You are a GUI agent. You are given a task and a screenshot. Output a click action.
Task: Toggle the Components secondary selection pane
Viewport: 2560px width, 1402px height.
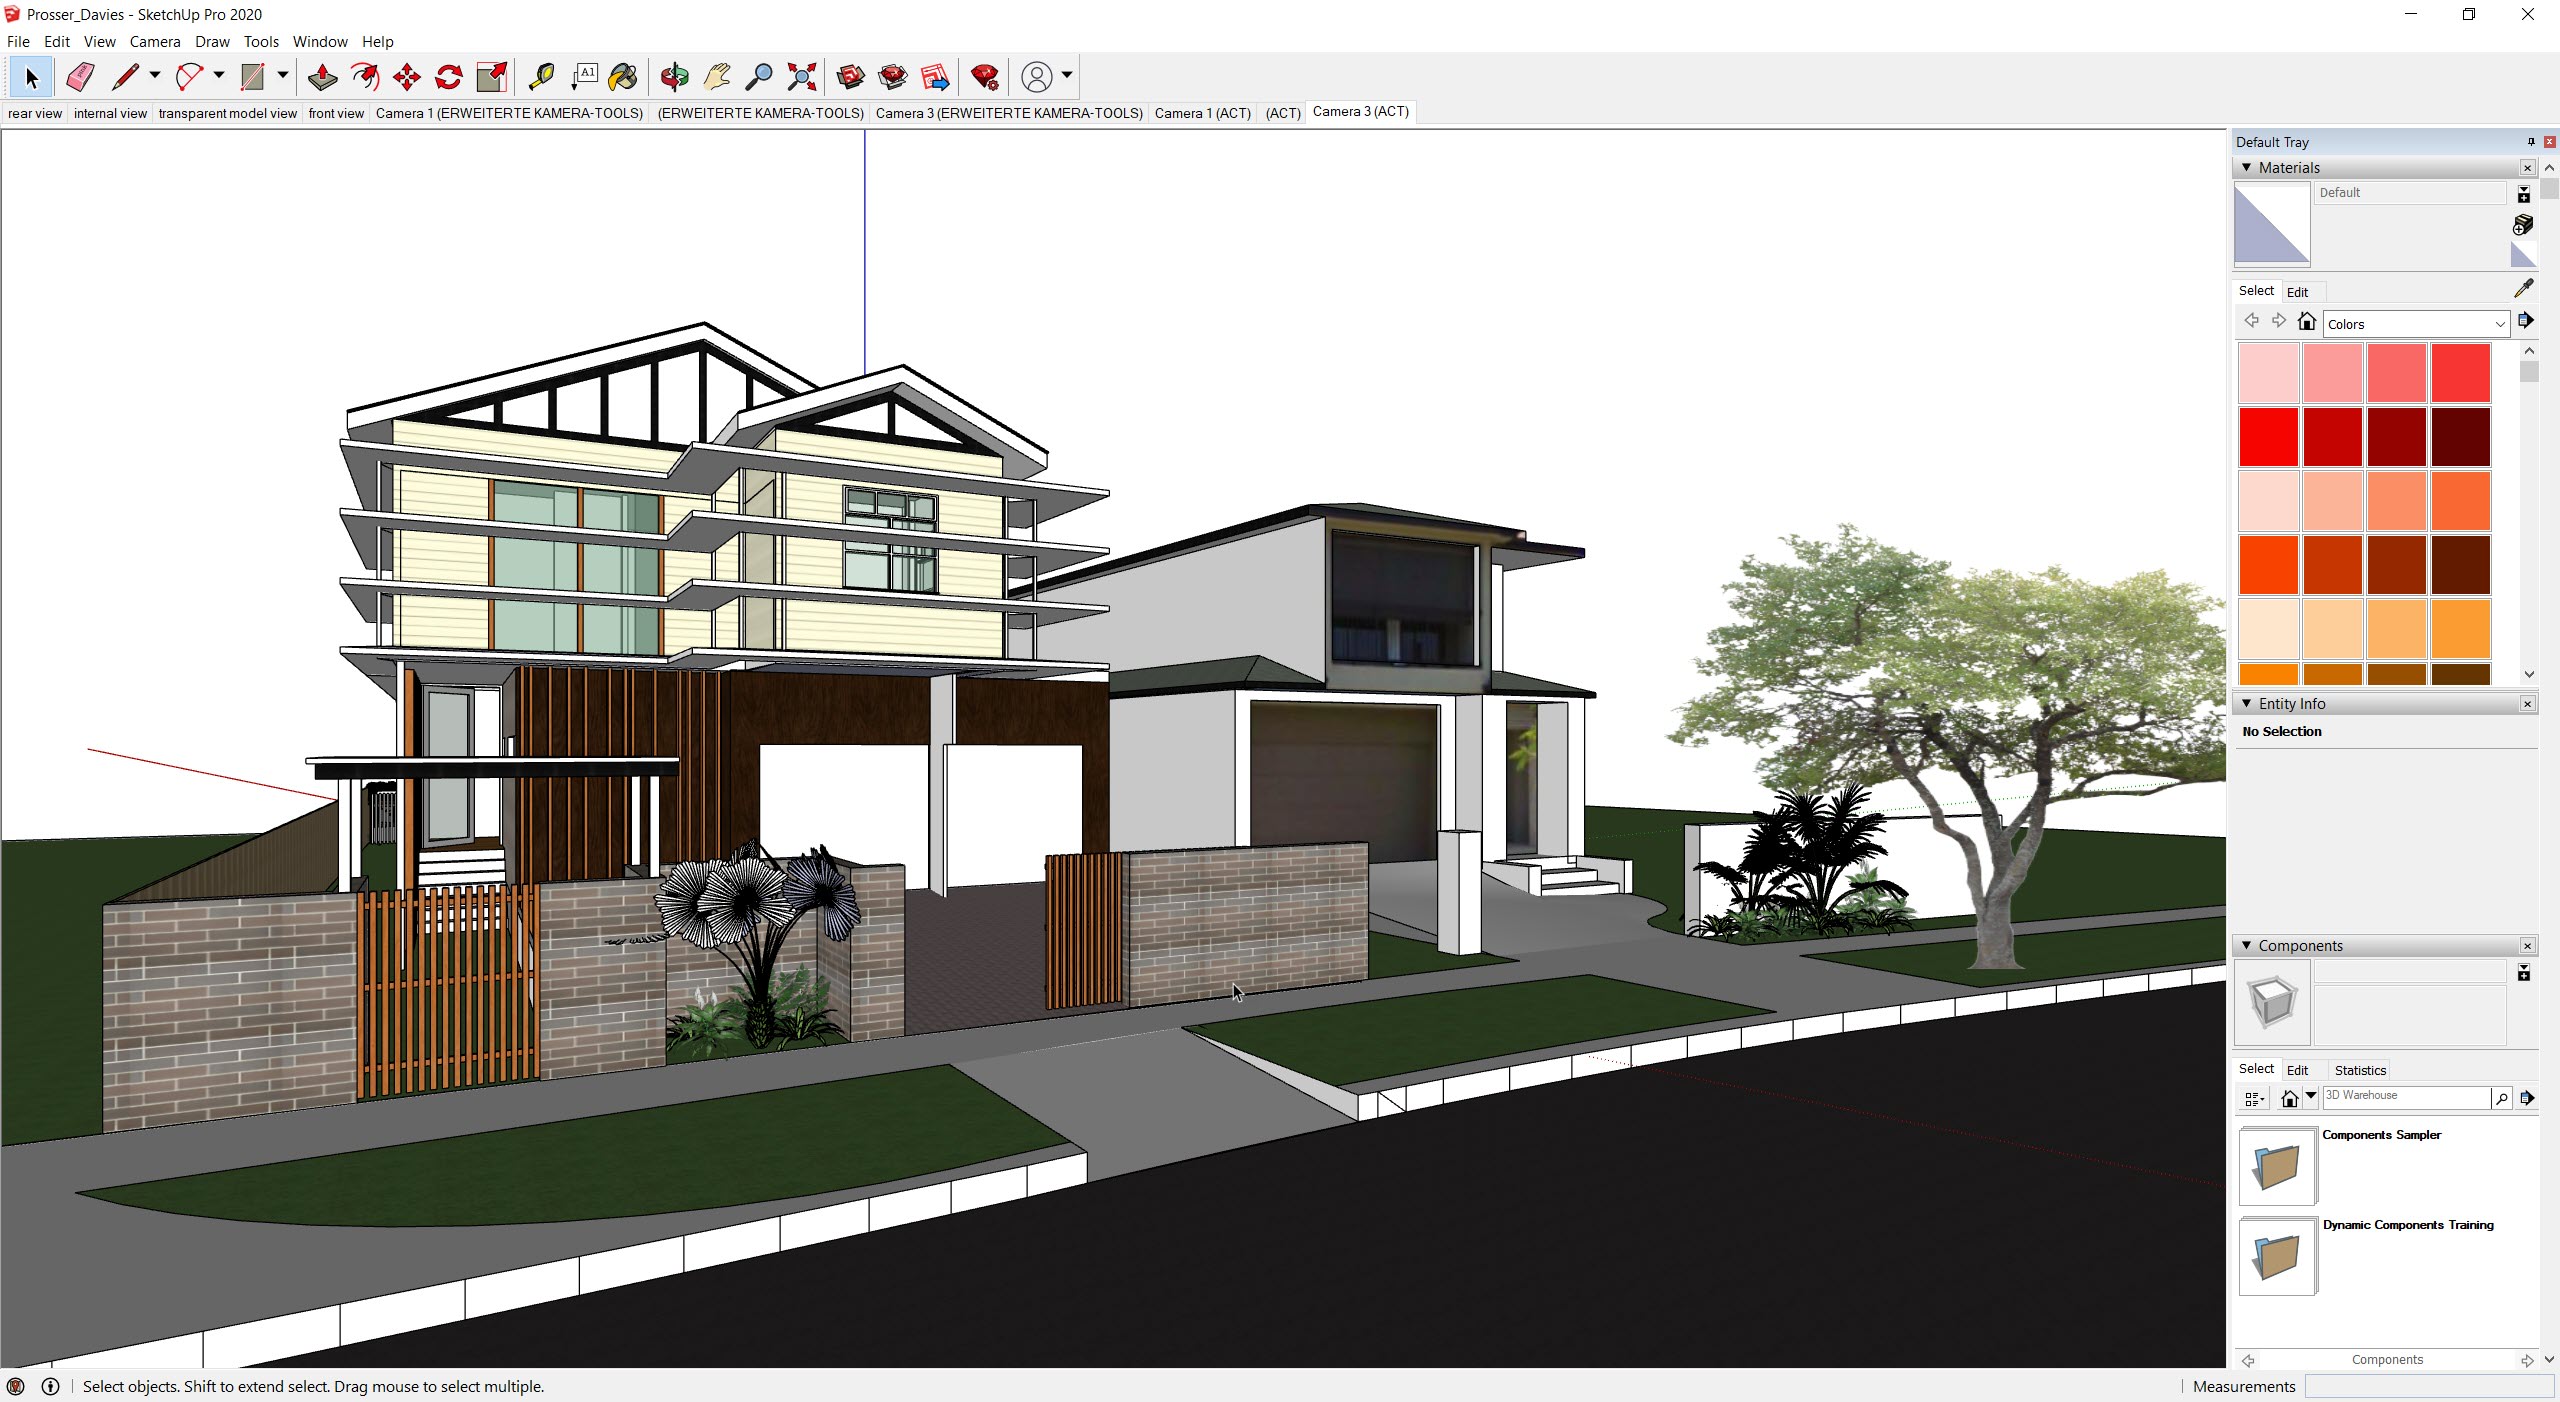(2524, 972)
